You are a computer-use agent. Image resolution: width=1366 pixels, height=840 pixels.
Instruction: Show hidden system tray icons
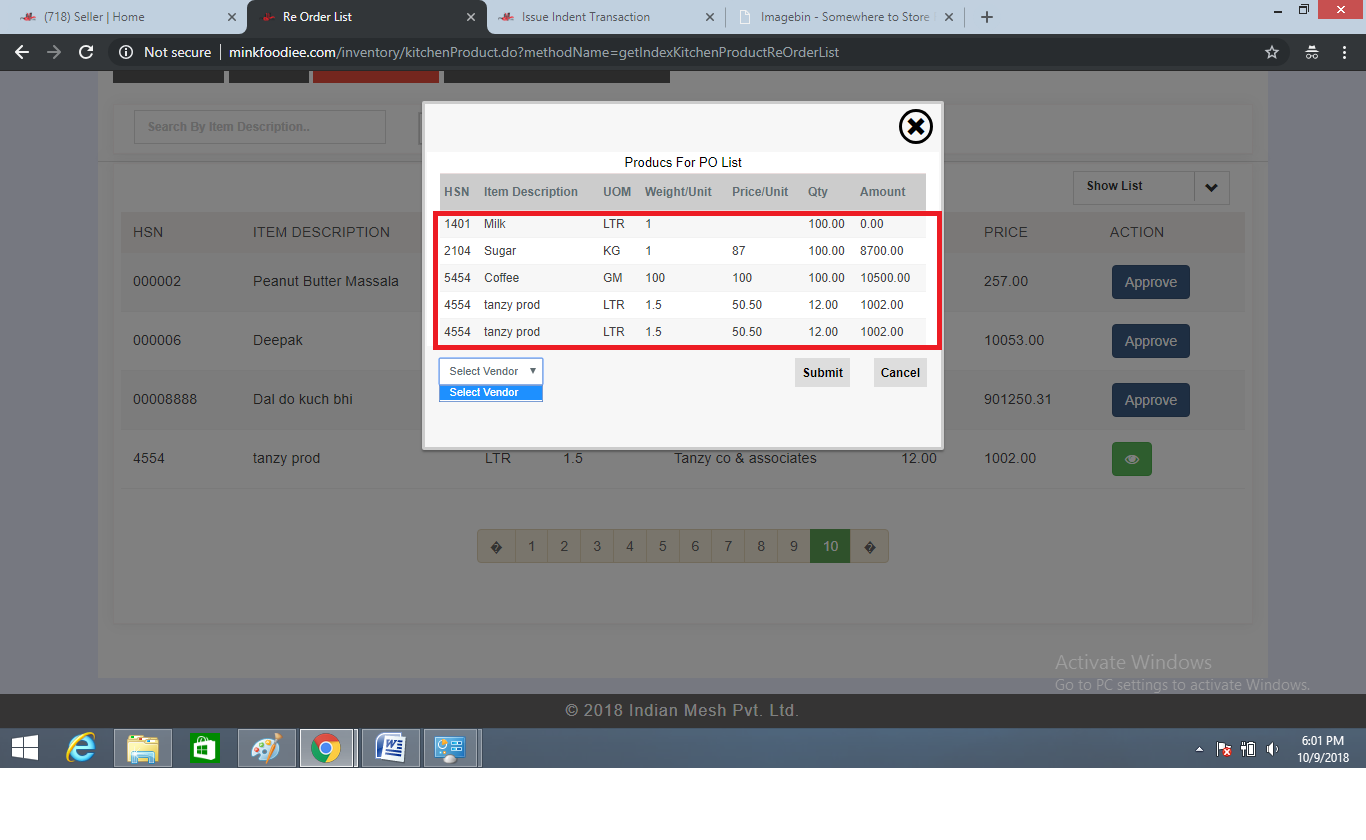click(1199, 749)
